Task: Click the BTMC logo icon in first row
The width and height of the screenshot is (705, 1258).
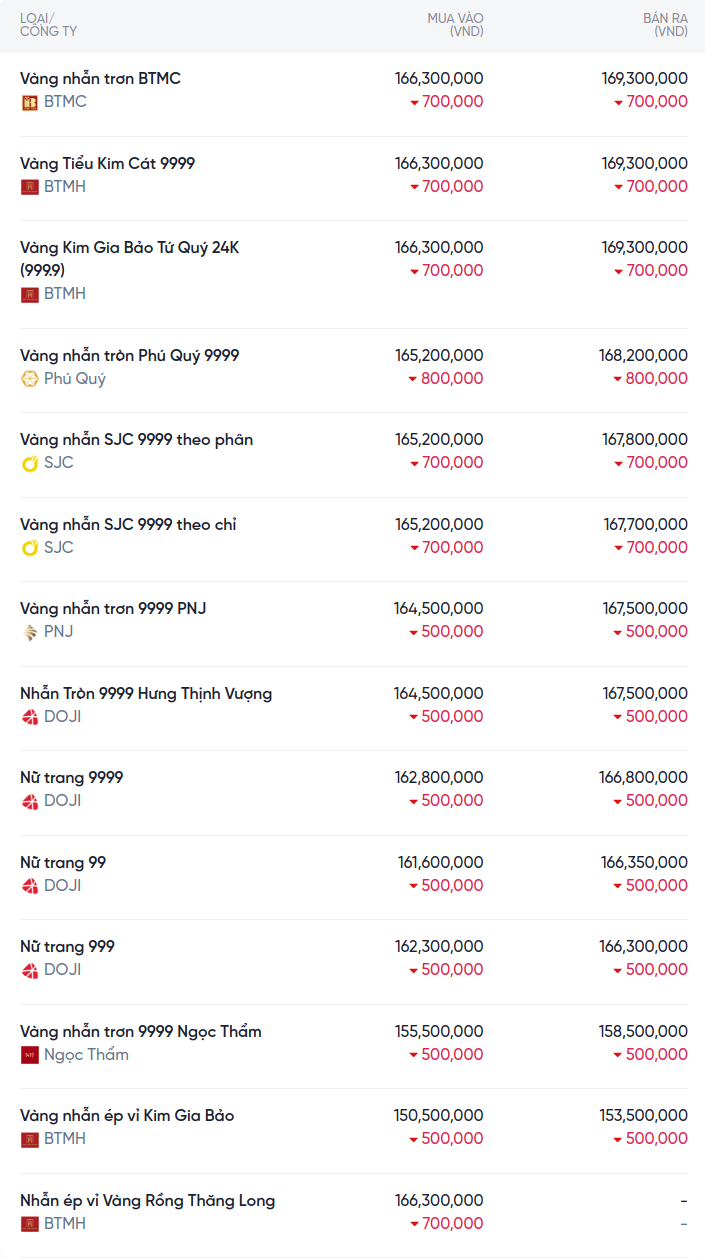Action: (30, 102)
